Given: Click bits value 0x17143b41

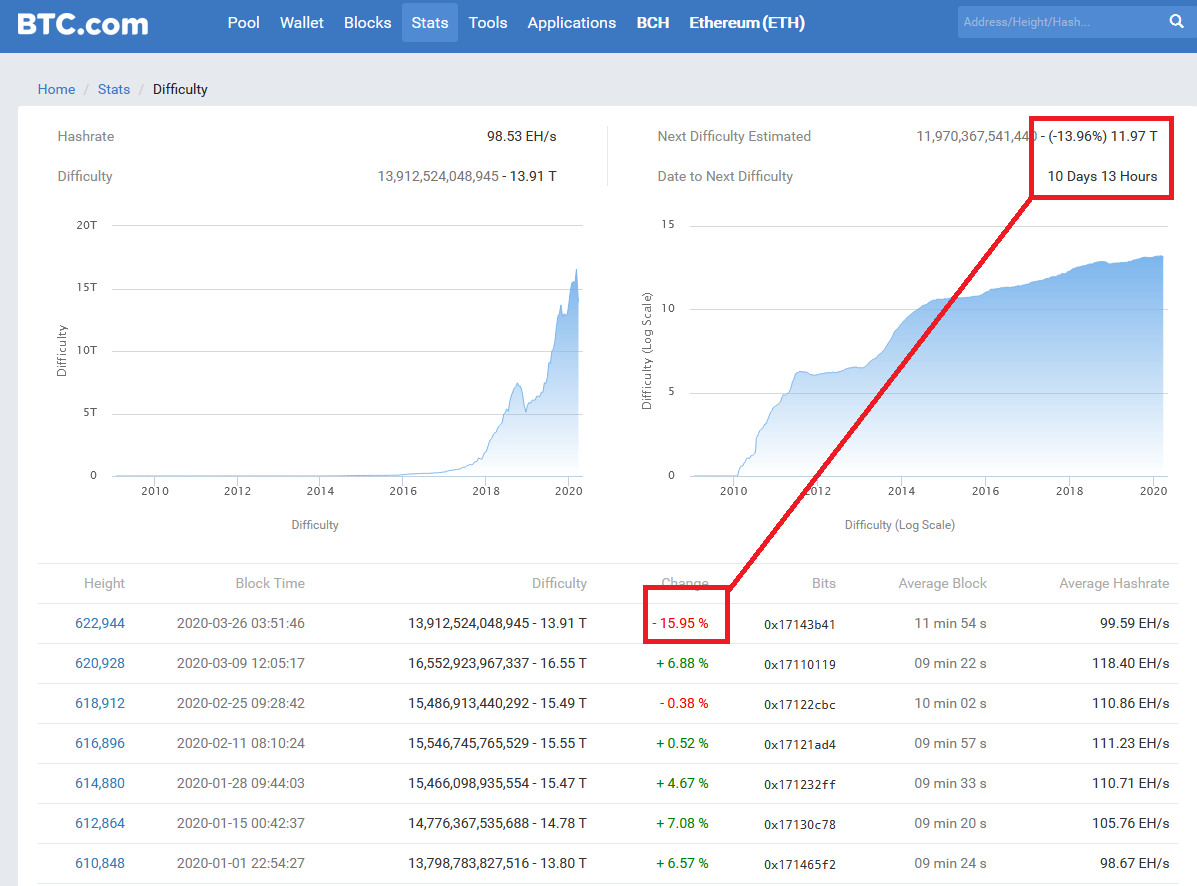Looking at the screenshot, I should point(800,624).
